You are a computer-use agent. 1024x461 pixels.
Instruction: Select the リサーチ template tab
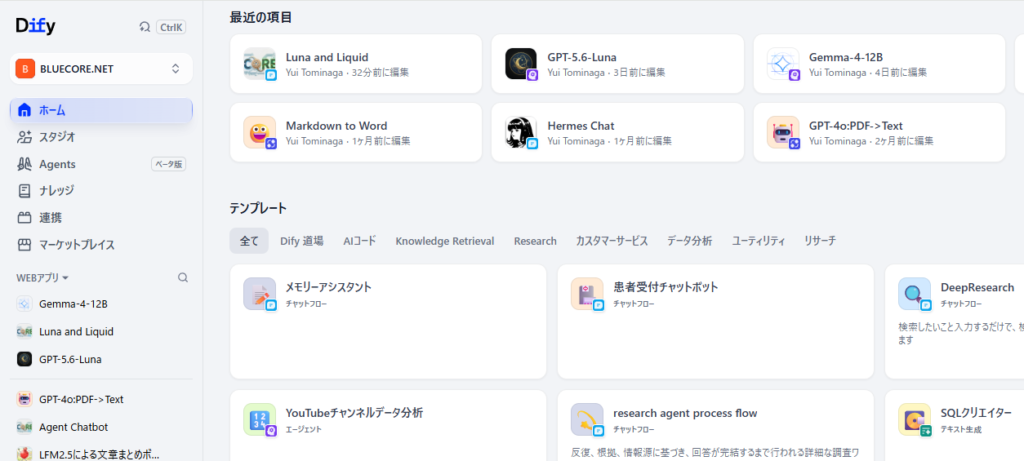coord(820,241)
